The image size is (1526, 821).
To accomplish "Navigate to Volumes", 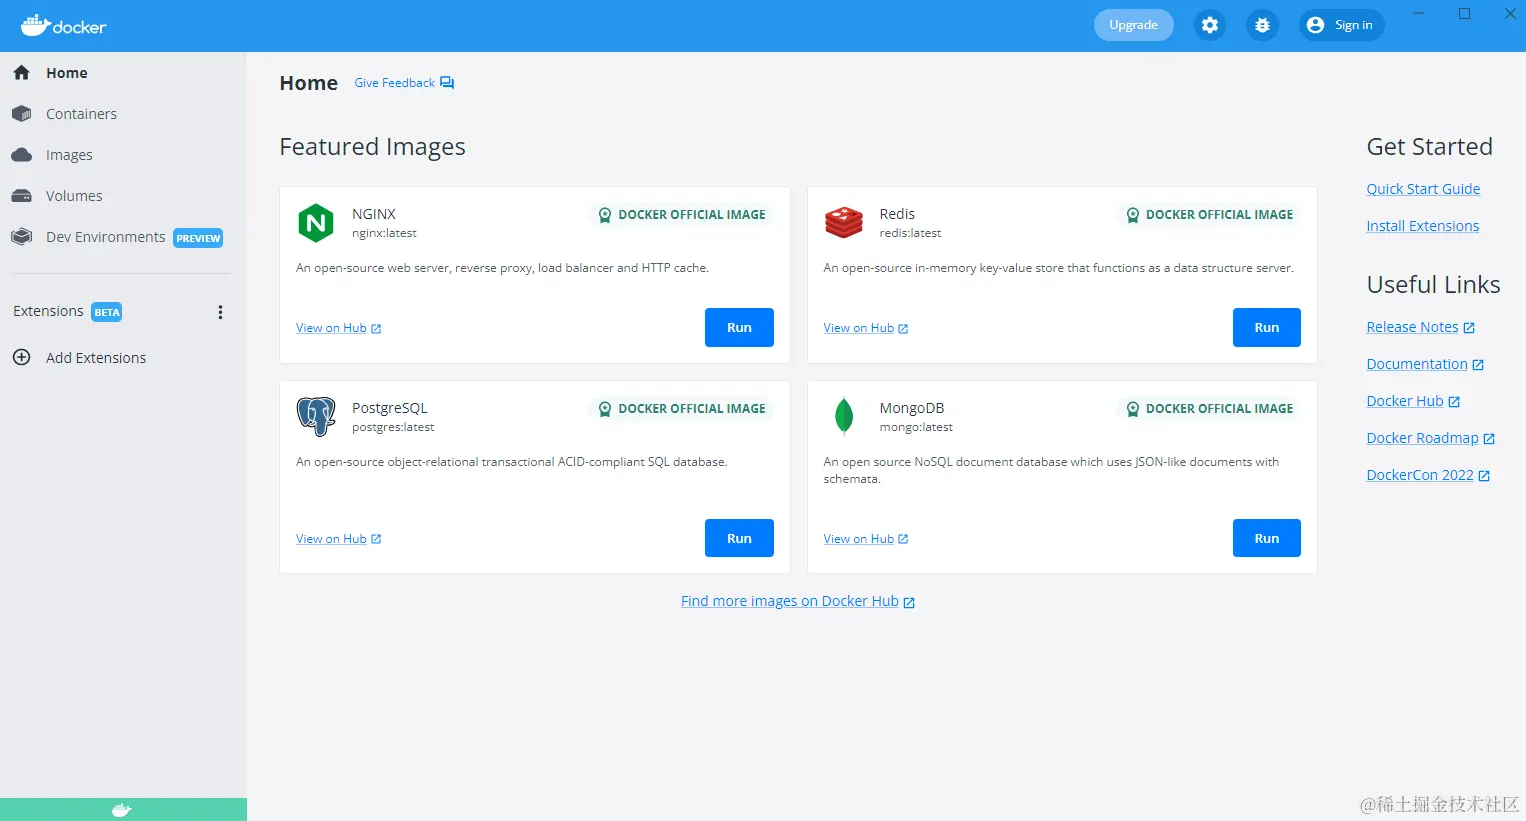I will 123,196.
